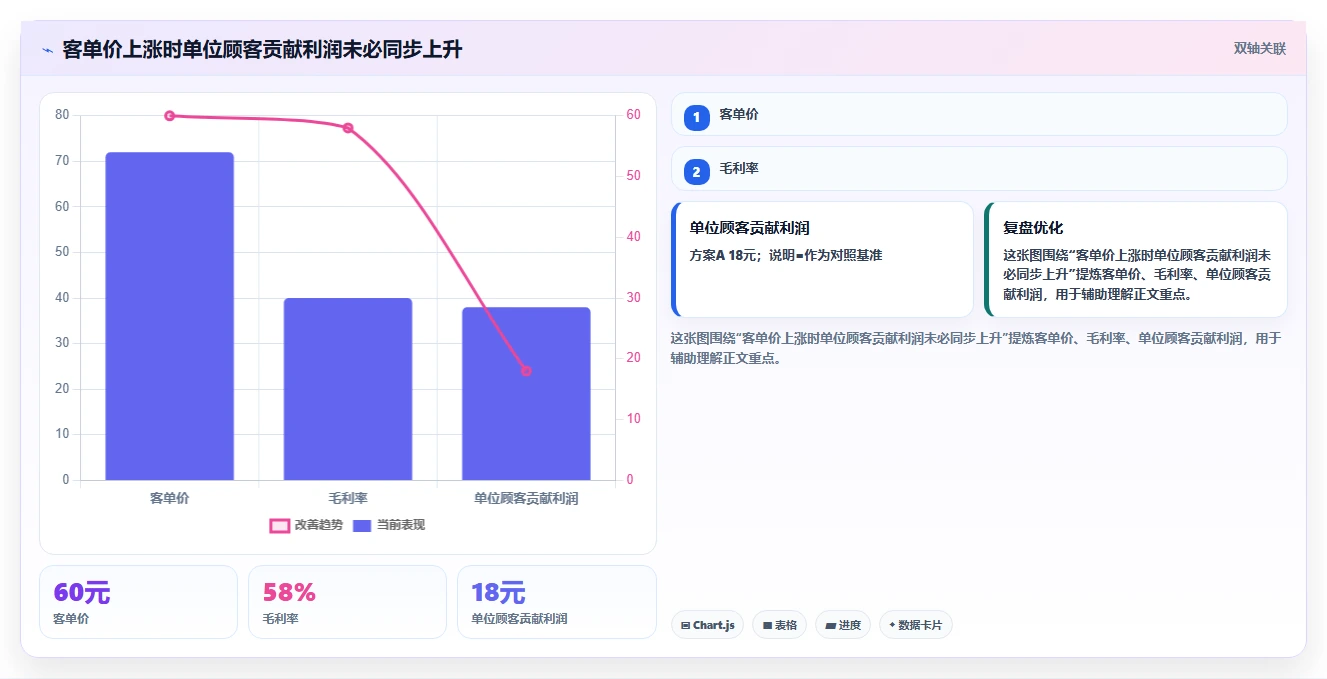Click the icon inside the 表格 tag
This screenshot has width=1327, height=679.
pos(767,626)
